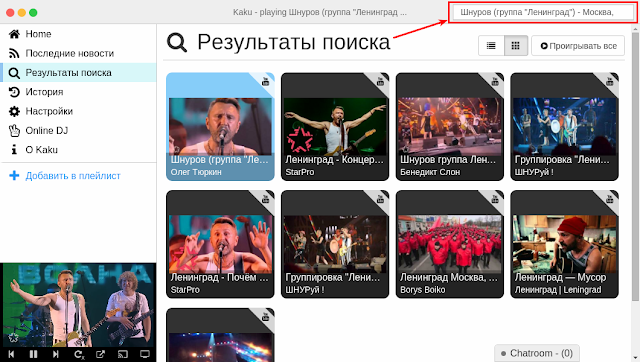The width and height of the screenshot is (640, 362).
Task: Click the vertical scrollbar thumb
Action: 635,167
